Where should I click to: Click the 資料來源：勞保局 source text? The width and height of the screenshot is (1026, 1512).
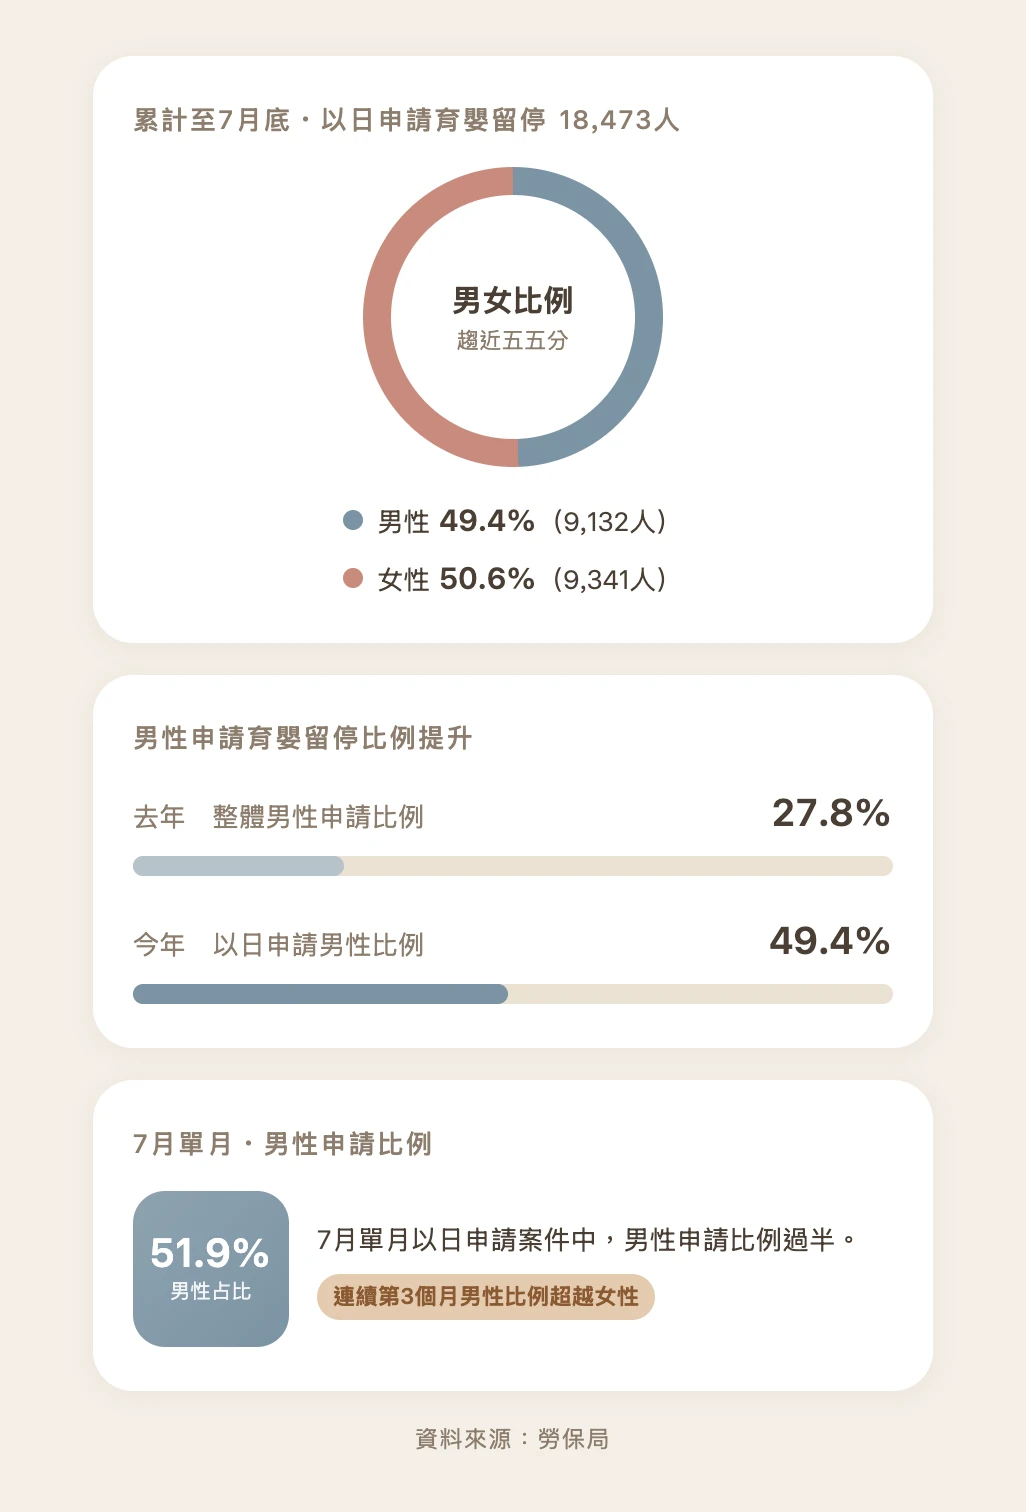click(x=513, y=1439)
